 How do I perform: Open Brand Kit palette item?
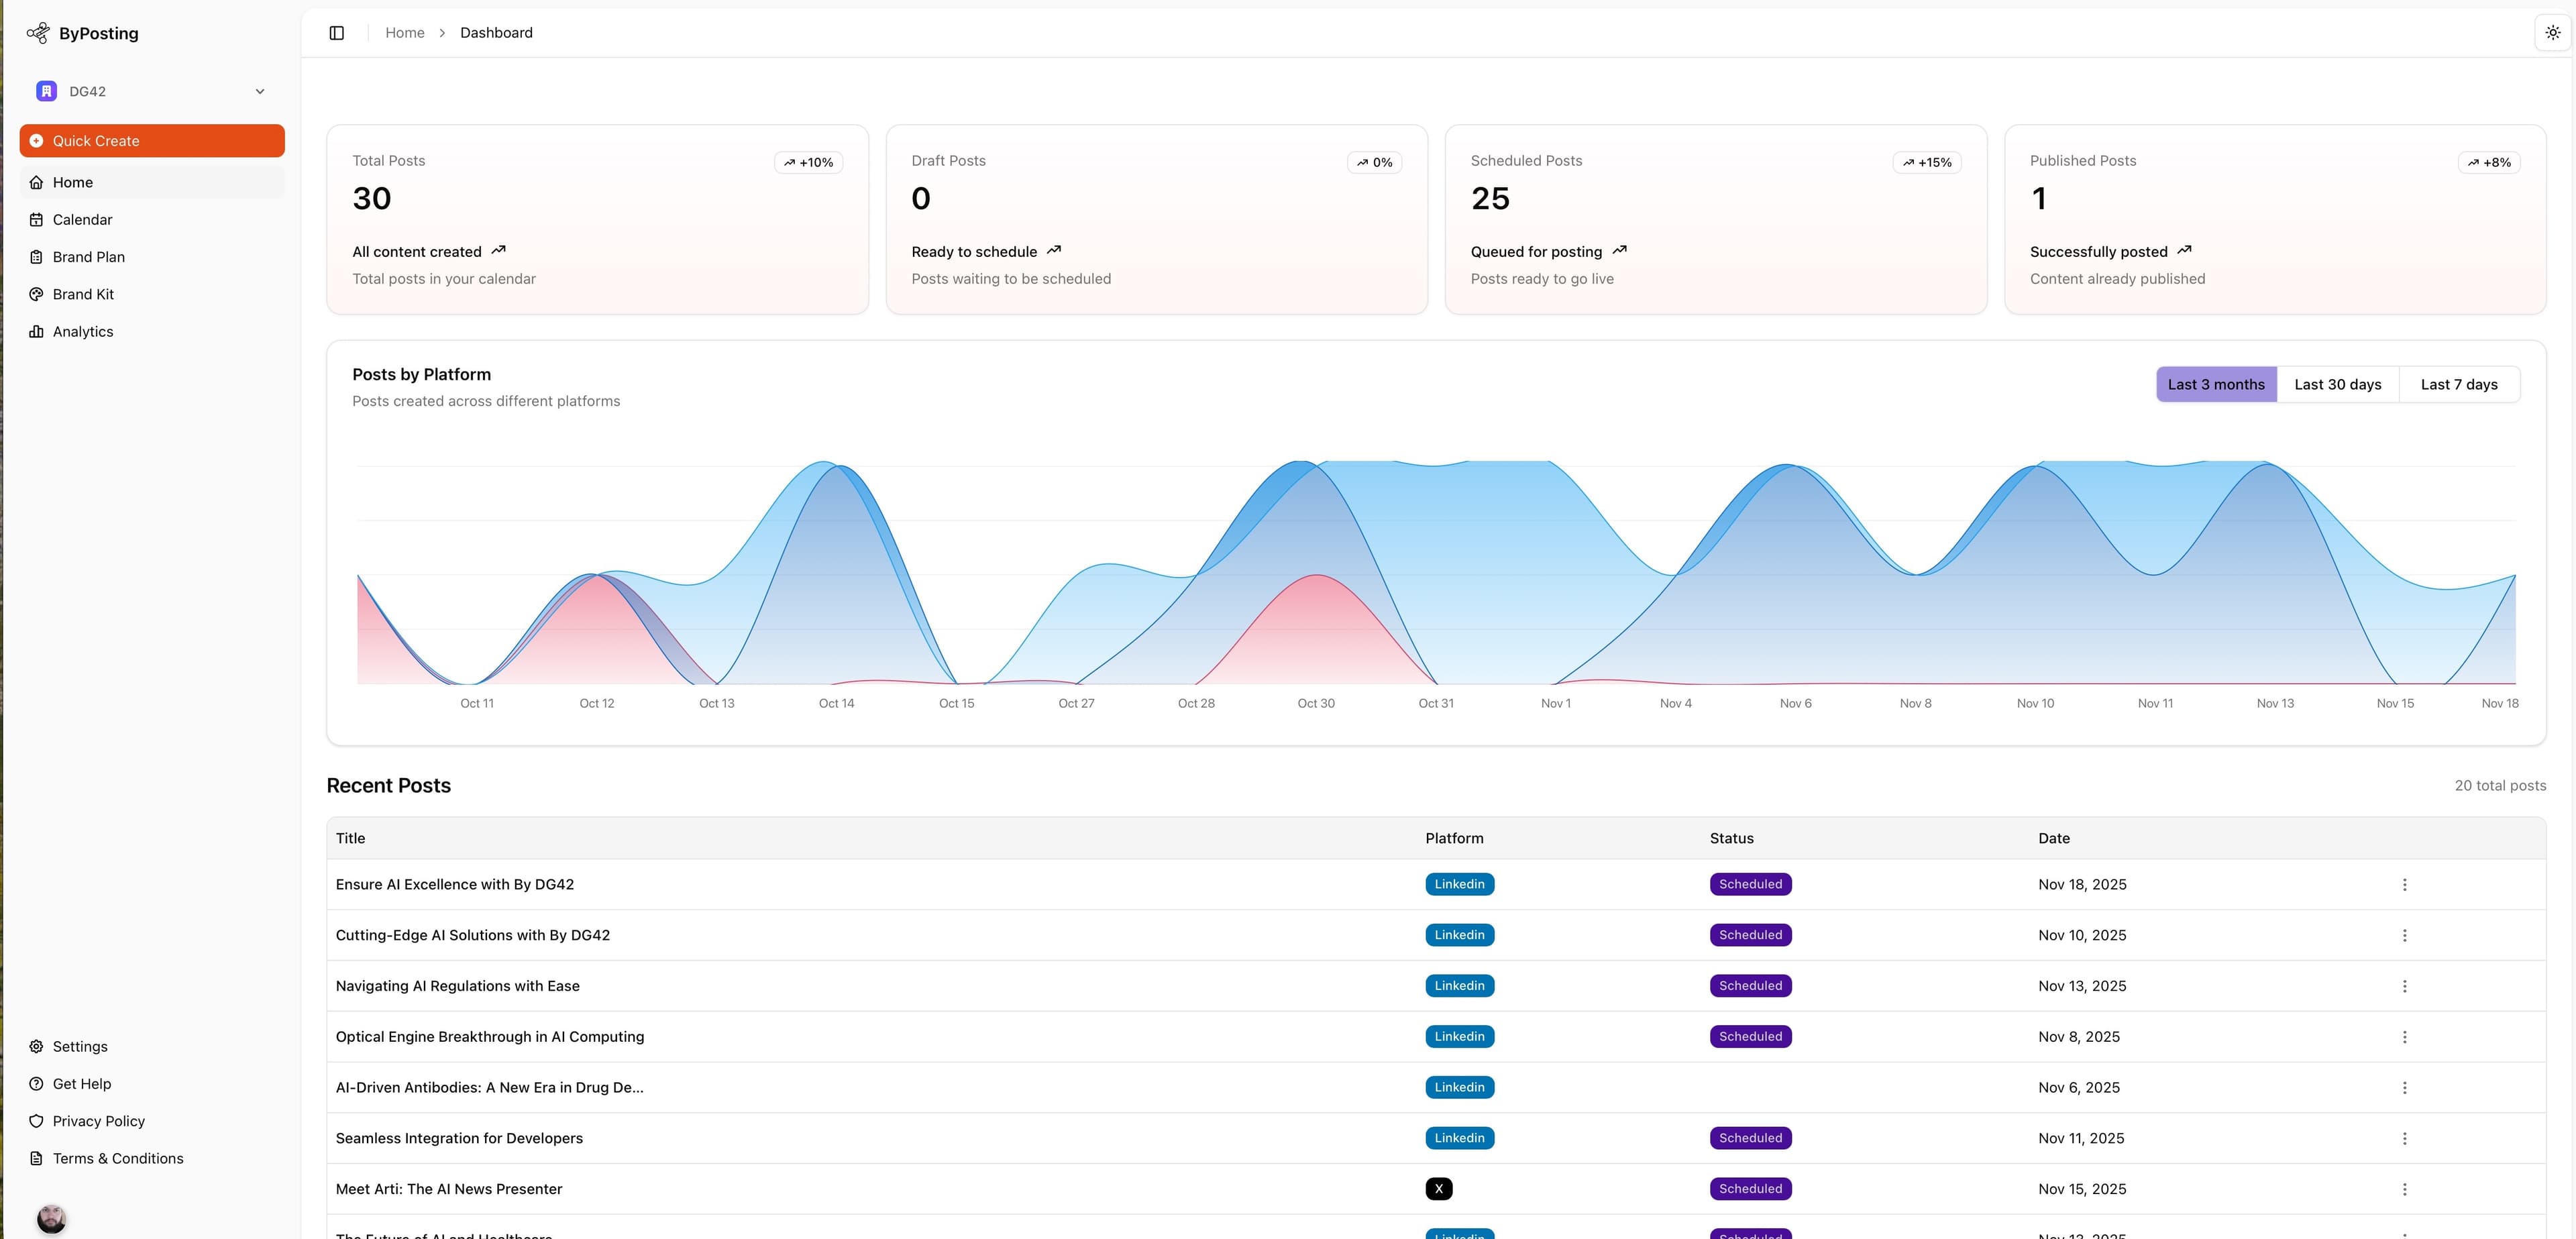[x=83, y=294]
